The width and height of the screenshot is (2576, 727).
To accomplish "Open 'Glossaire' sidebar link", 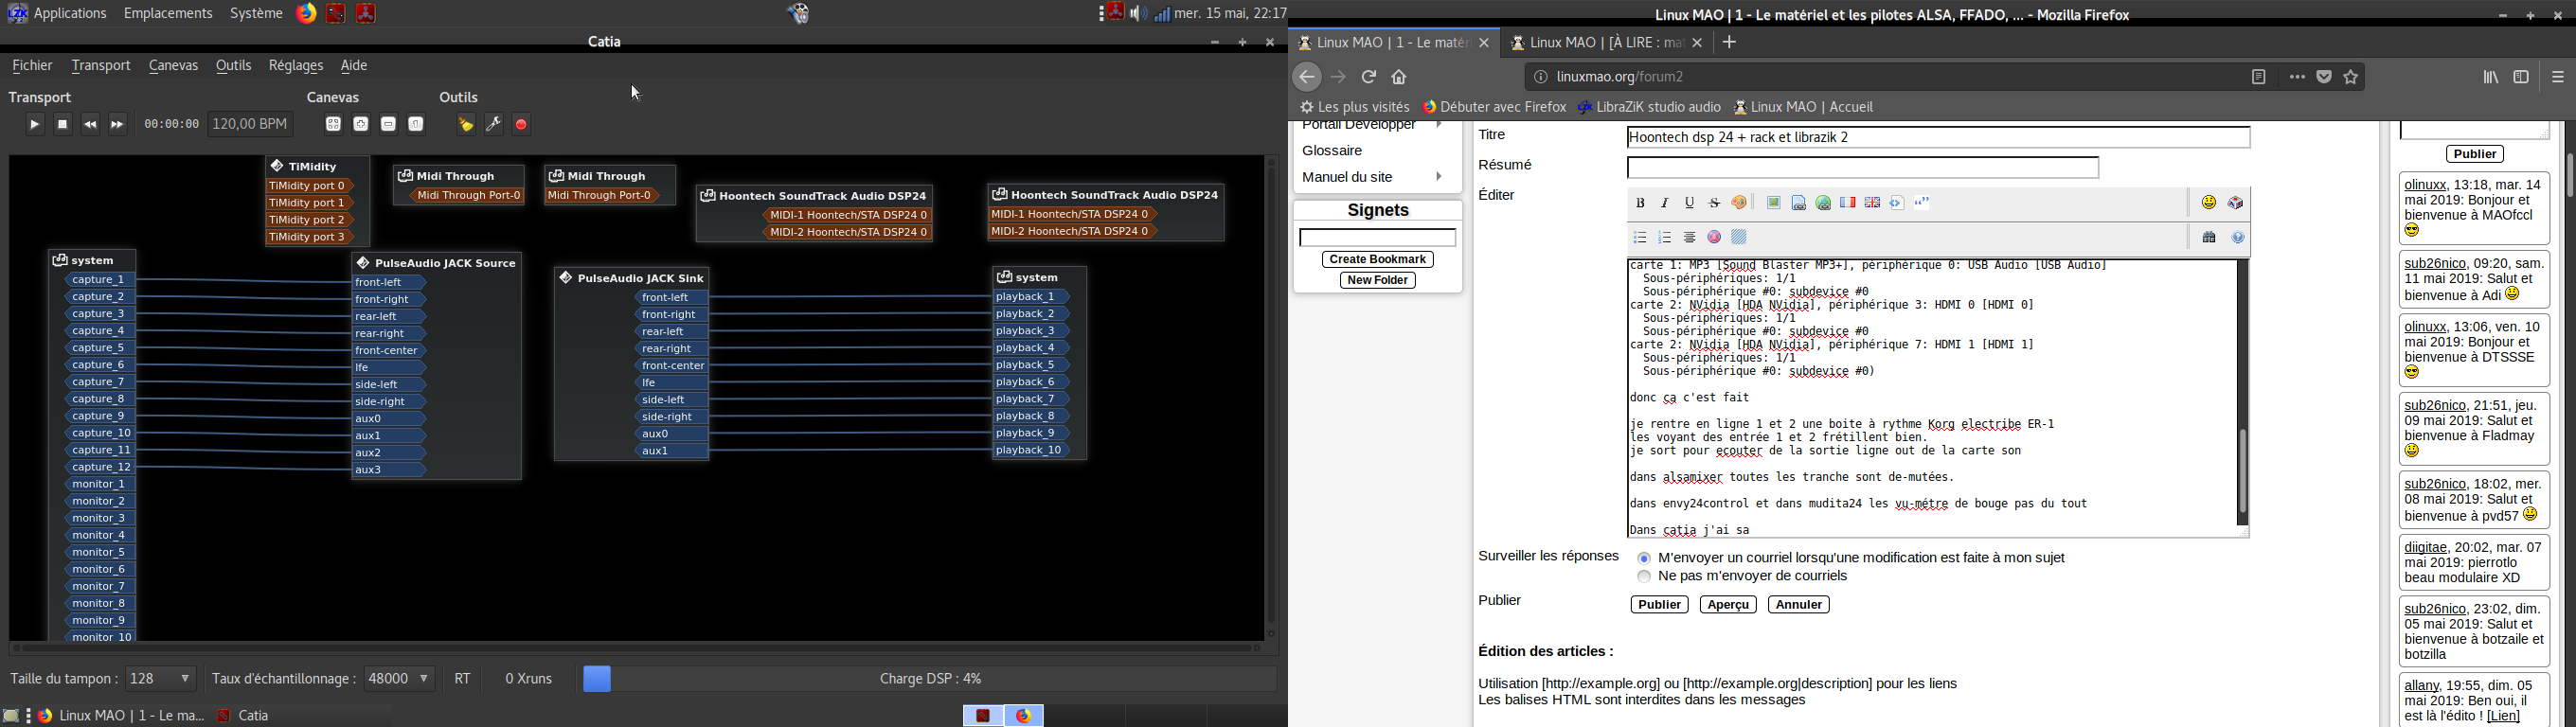I will (1333, 151).
